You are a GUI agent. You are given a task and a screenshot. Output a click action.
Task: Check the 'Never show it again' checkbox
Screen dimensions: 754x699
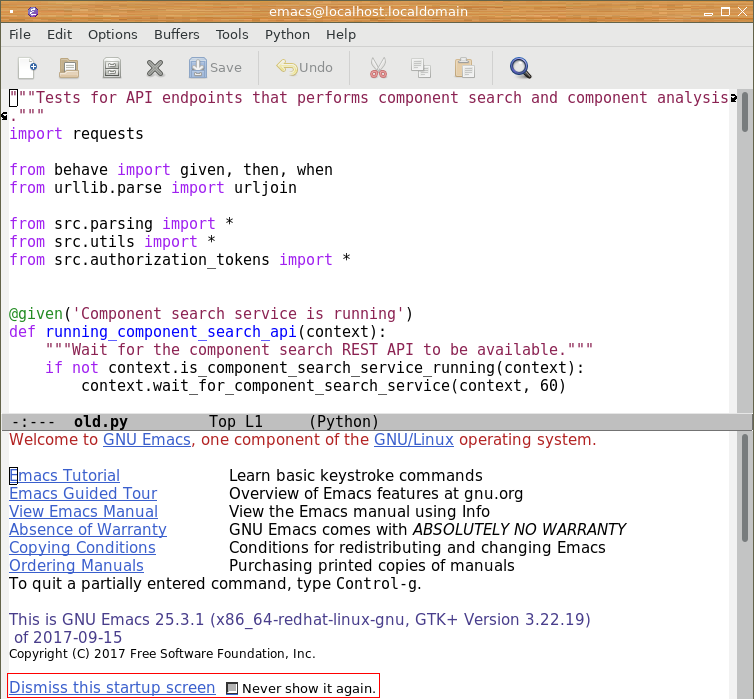coord(232,688)
